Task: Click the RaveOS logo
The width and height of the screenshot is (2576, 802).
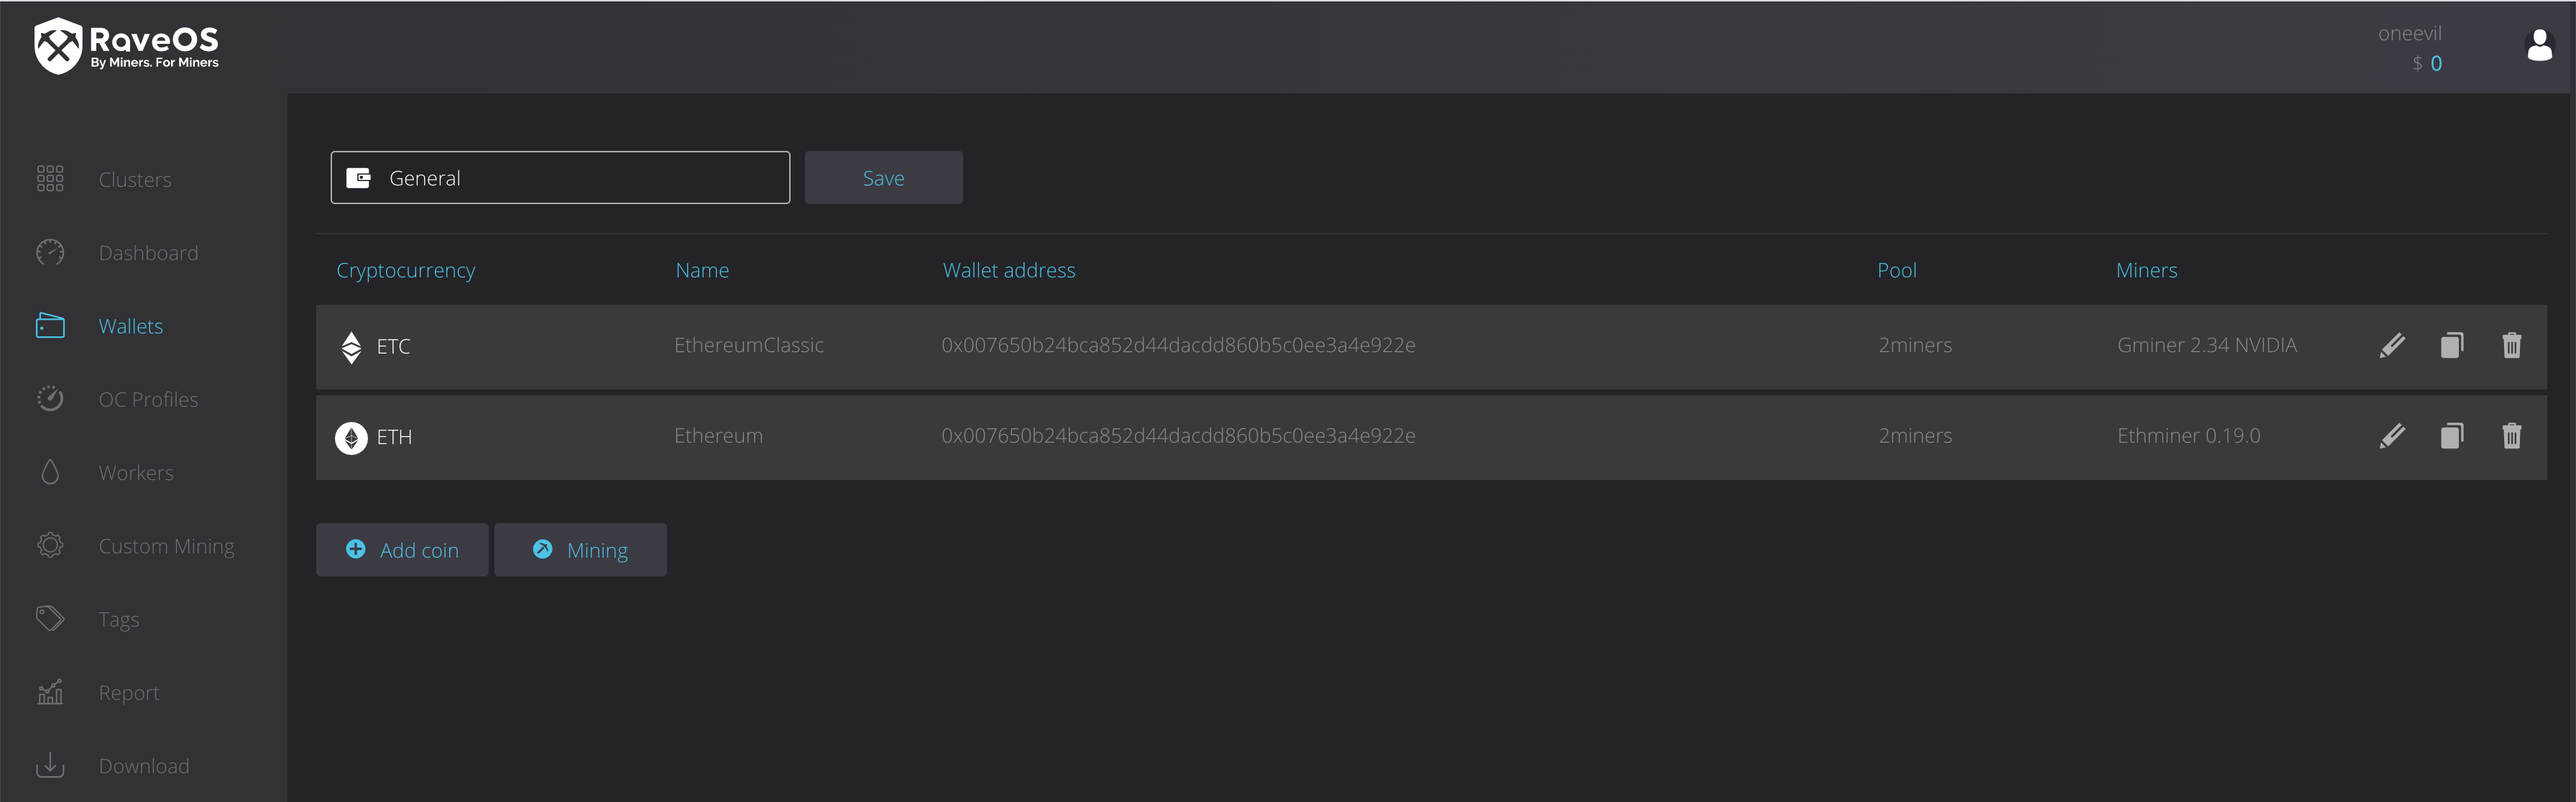Action: point(127,46)
